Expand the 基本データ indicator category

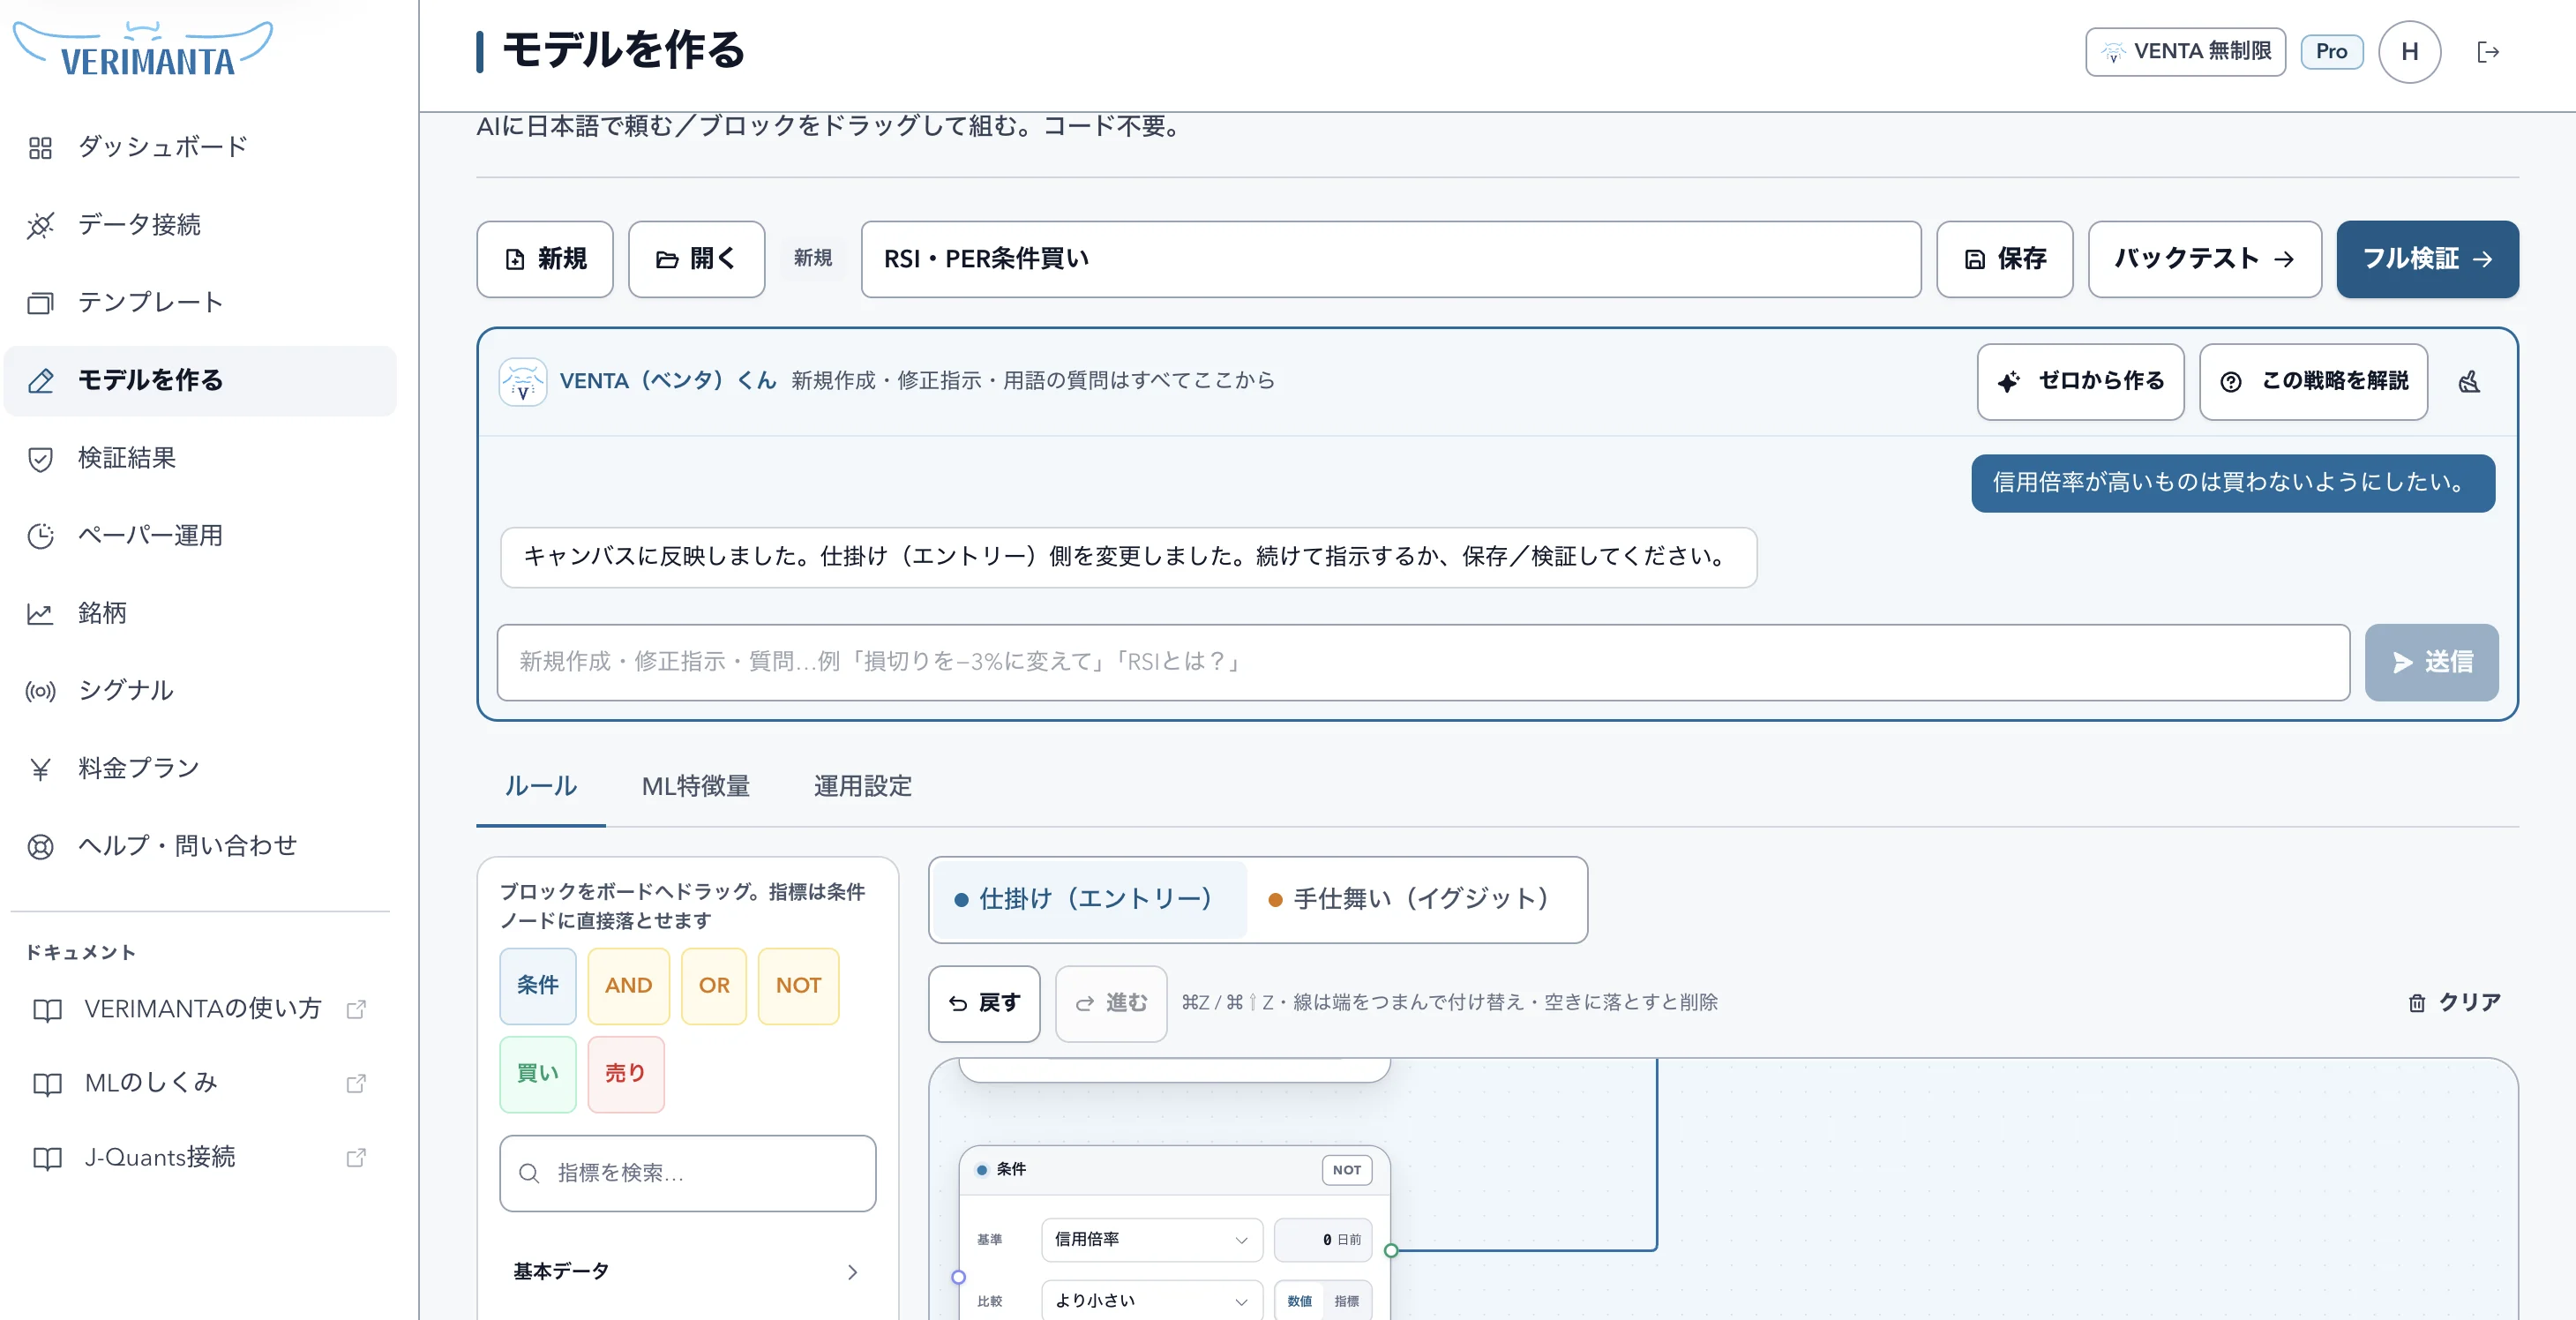click(x=687, y=1272)
